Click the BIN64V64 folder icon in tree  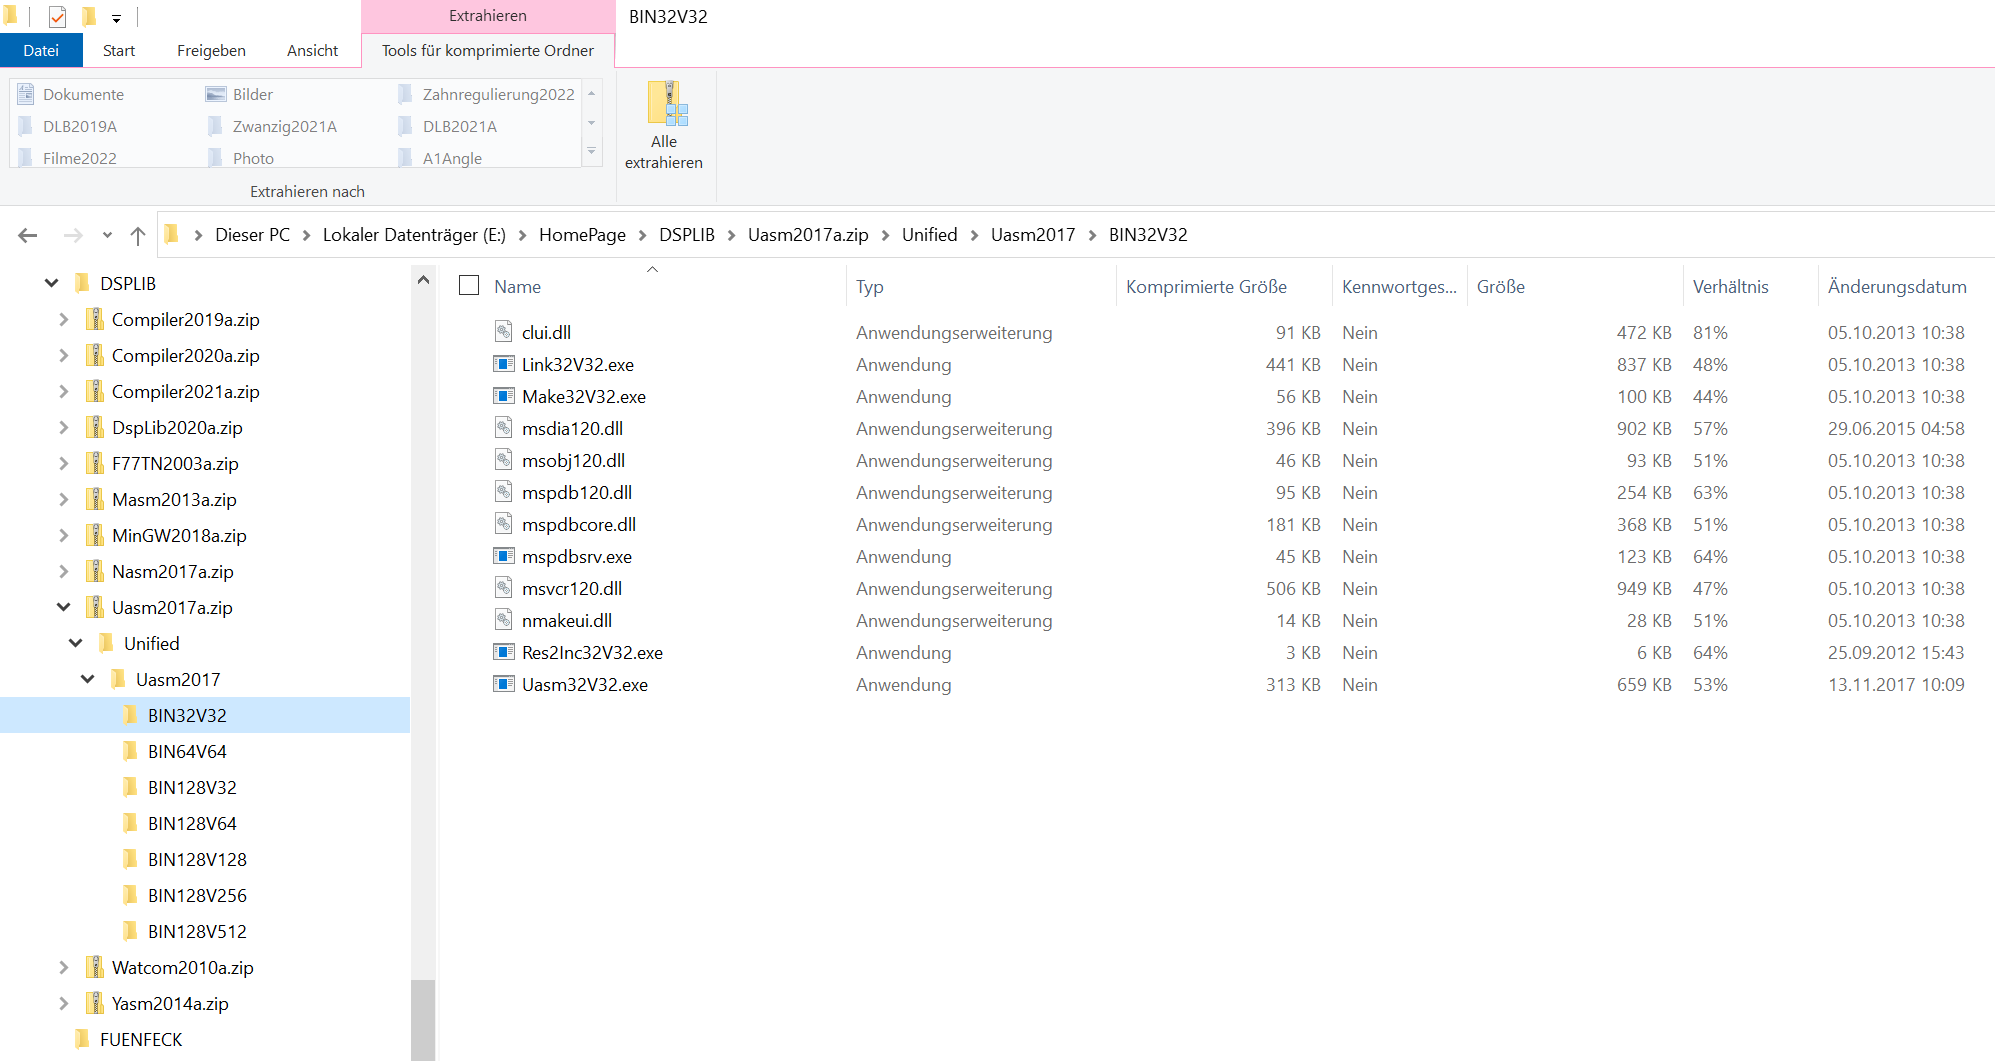coord(130,751)
